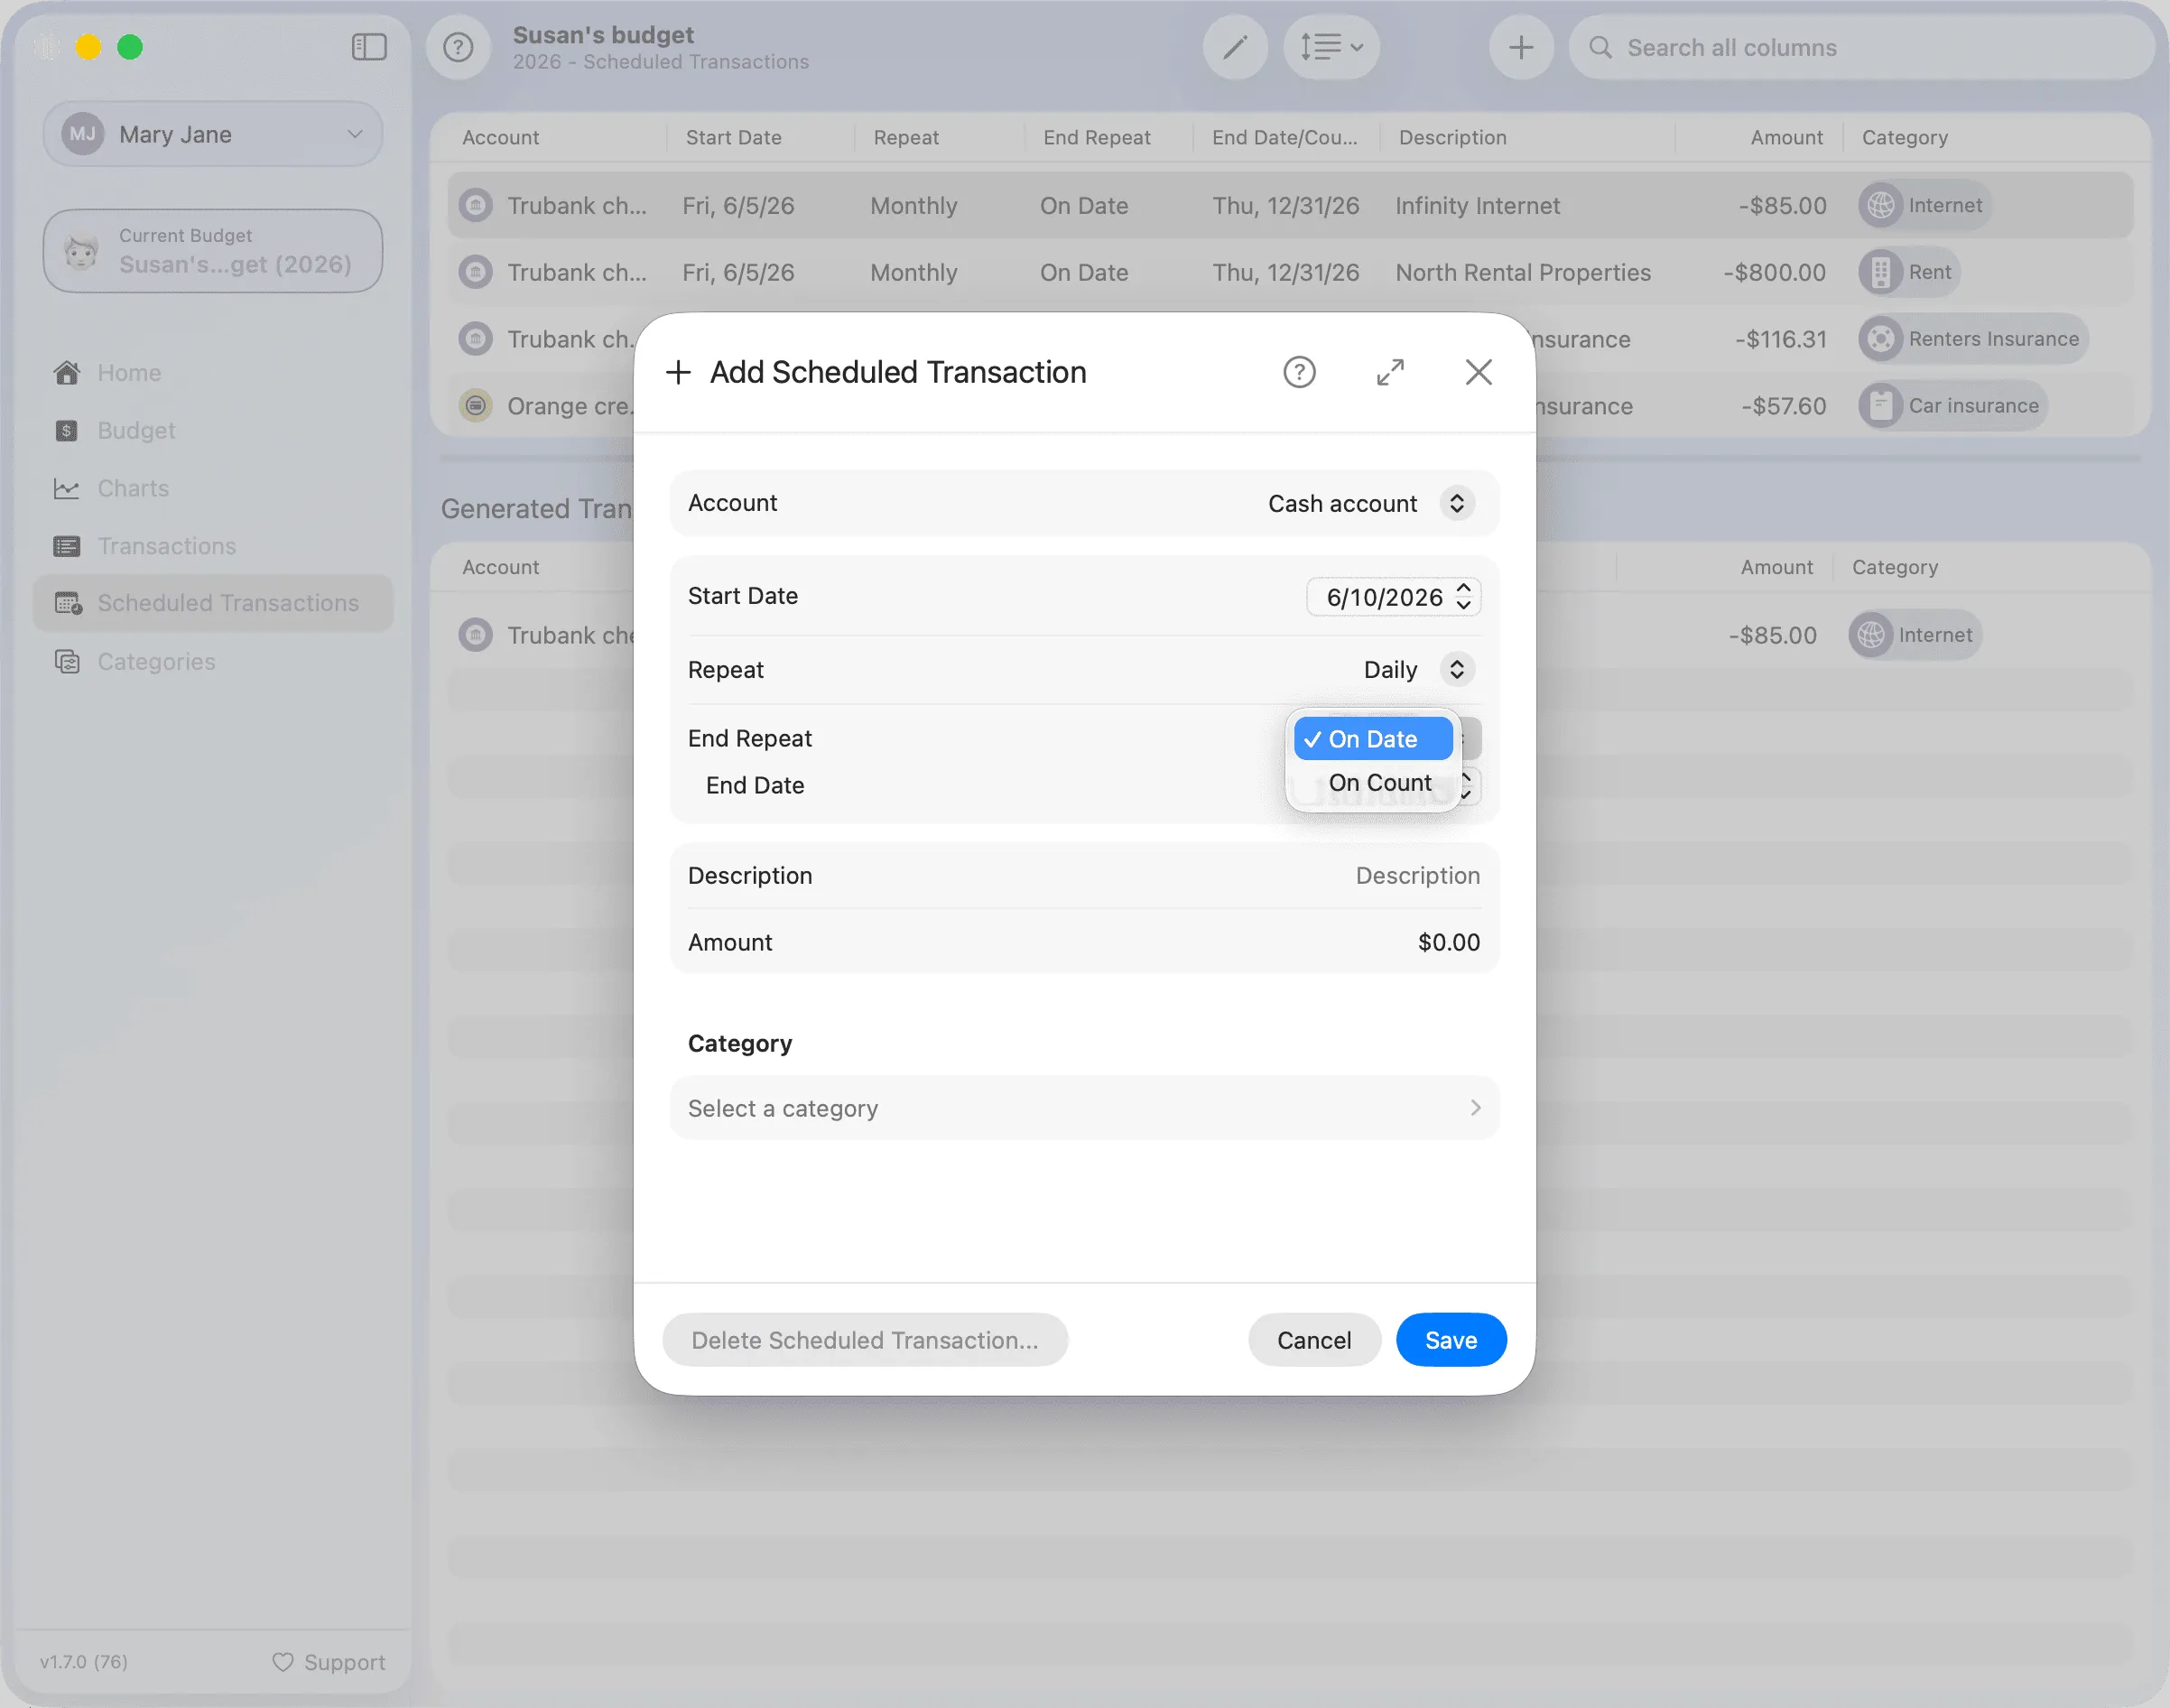Click the Save button
This screenshot has height=1708, width=2170.
1451,1340
